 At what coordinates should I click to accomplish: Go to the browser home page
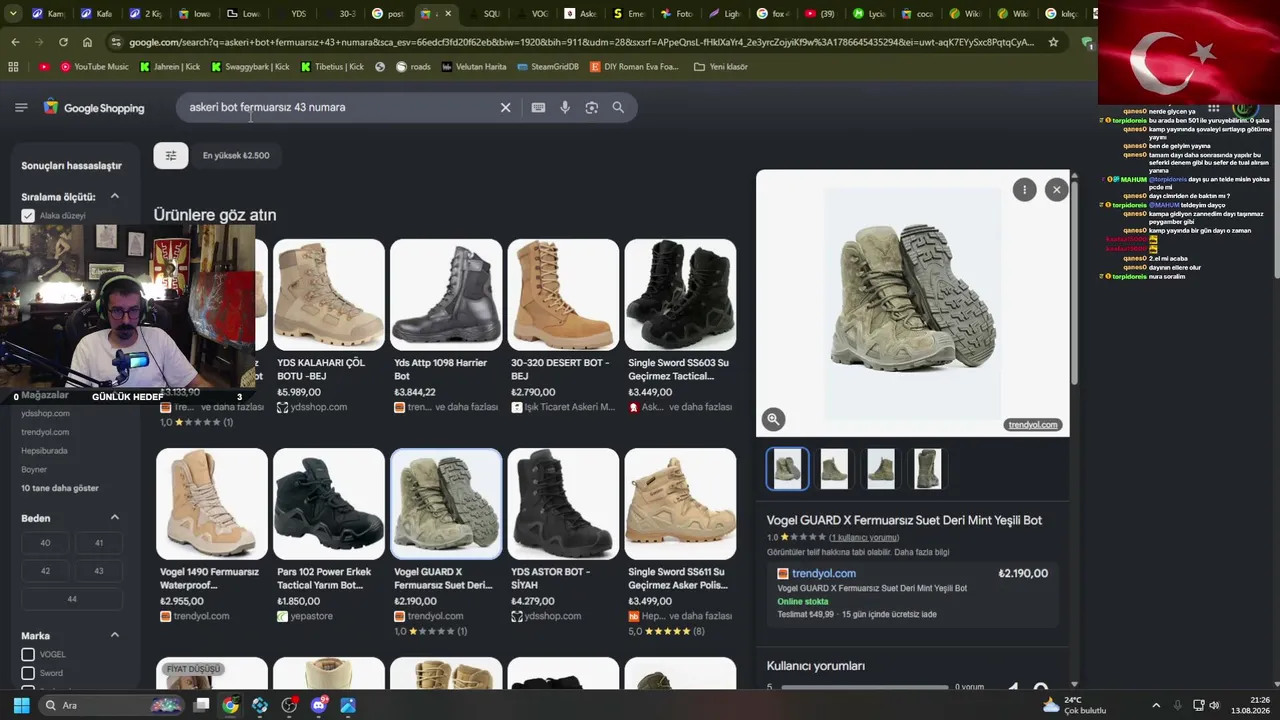tap(87, 42)
